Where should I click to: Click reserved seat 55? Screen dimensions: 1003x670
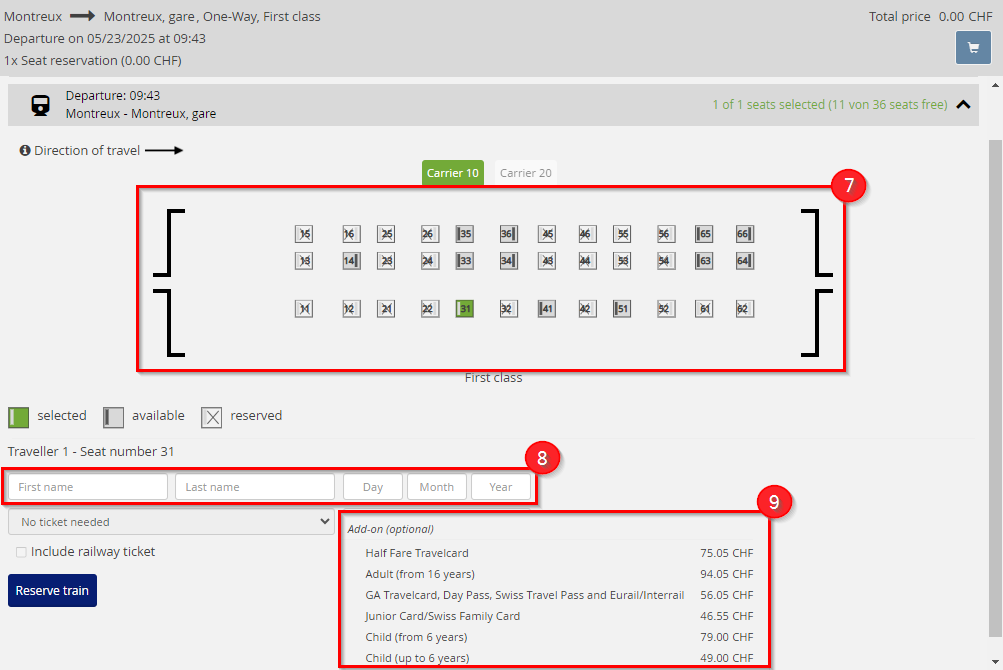(x=622, y=234)
